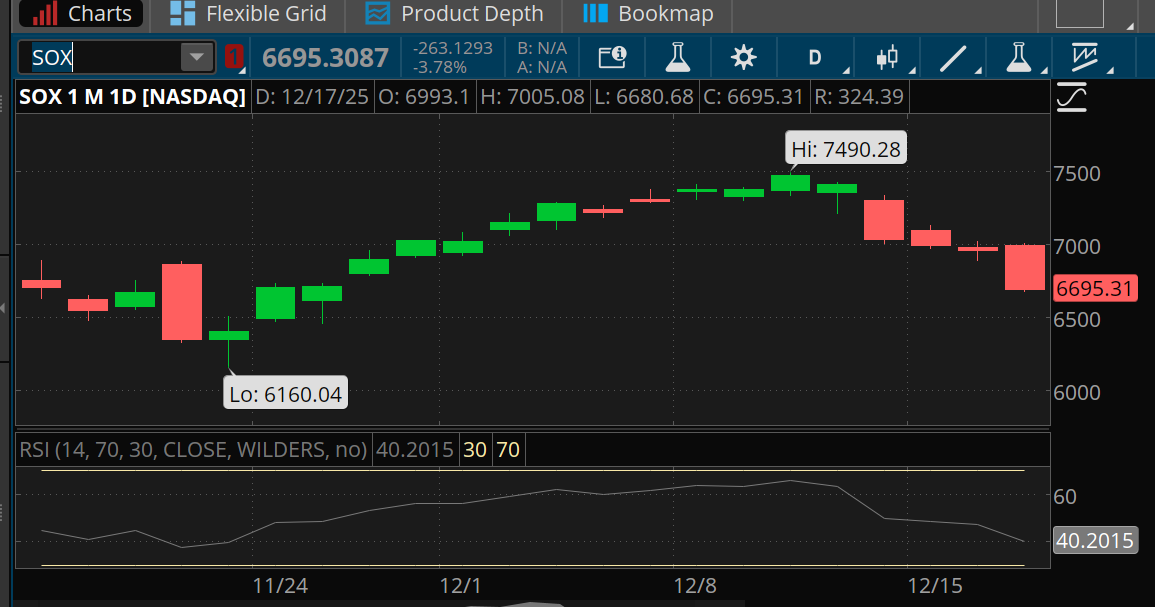Click the red symbol link indicator
The image size is (1155, 607).
[x=234, y=57]
